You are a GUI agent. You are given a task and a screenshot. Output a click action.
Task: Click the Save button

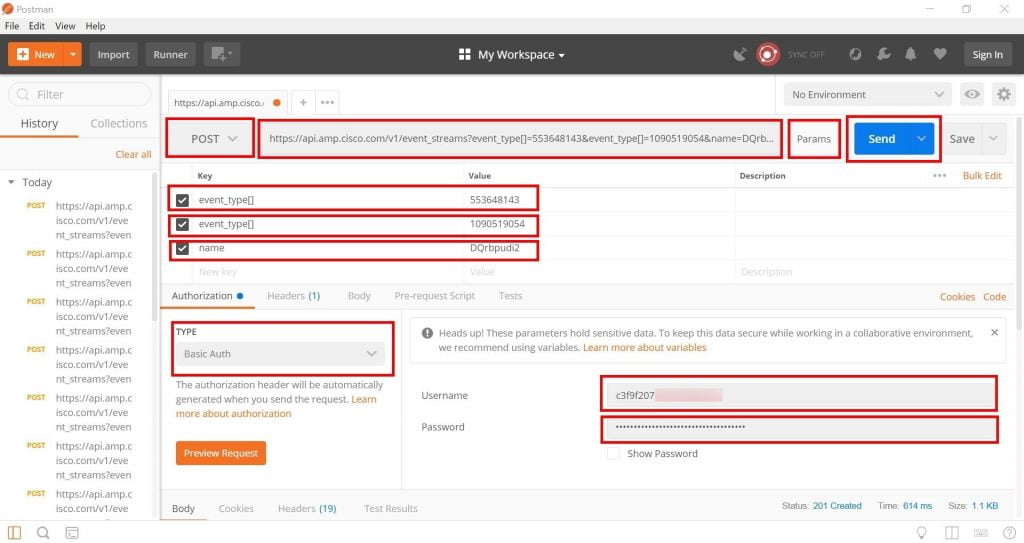962,139
